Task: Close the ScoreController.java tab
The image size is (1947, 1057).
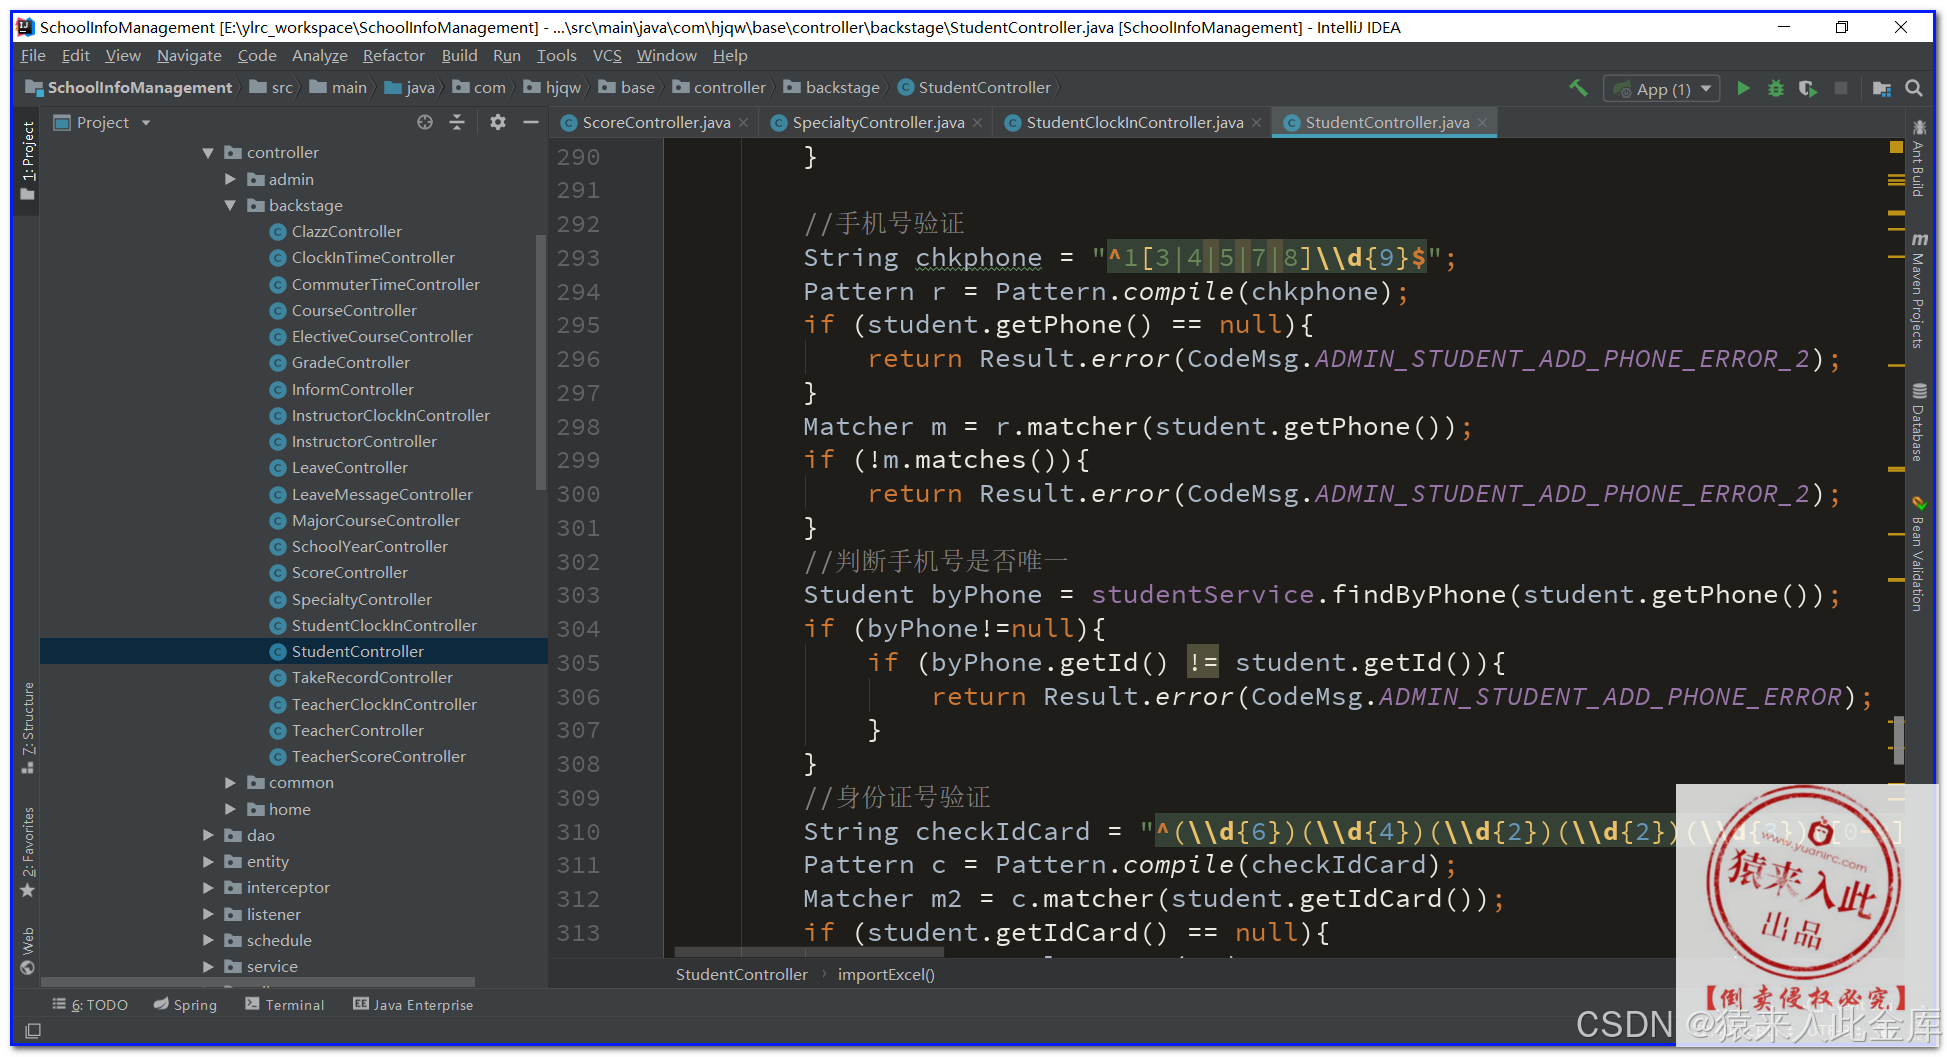Action: pyautogui.click(x=744, y=123)
